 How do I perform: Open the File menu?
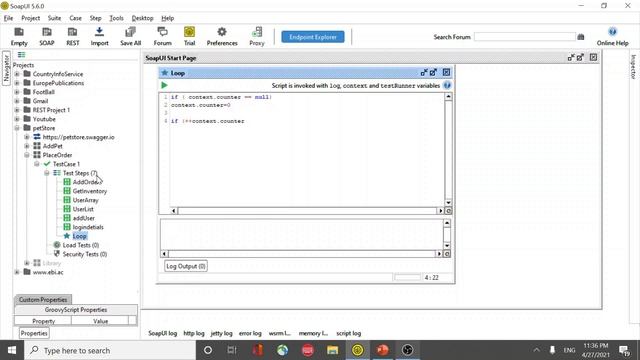point(8,18)
